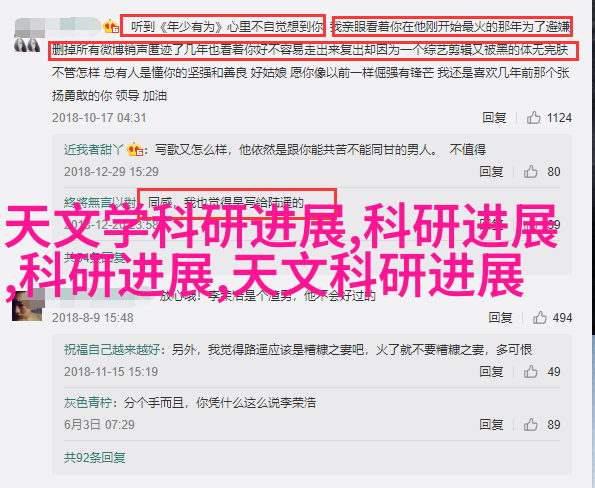This screenshot has height=488, width=595.
Task: Reply to the comment by 近我者甜丫
Action: 491,172
